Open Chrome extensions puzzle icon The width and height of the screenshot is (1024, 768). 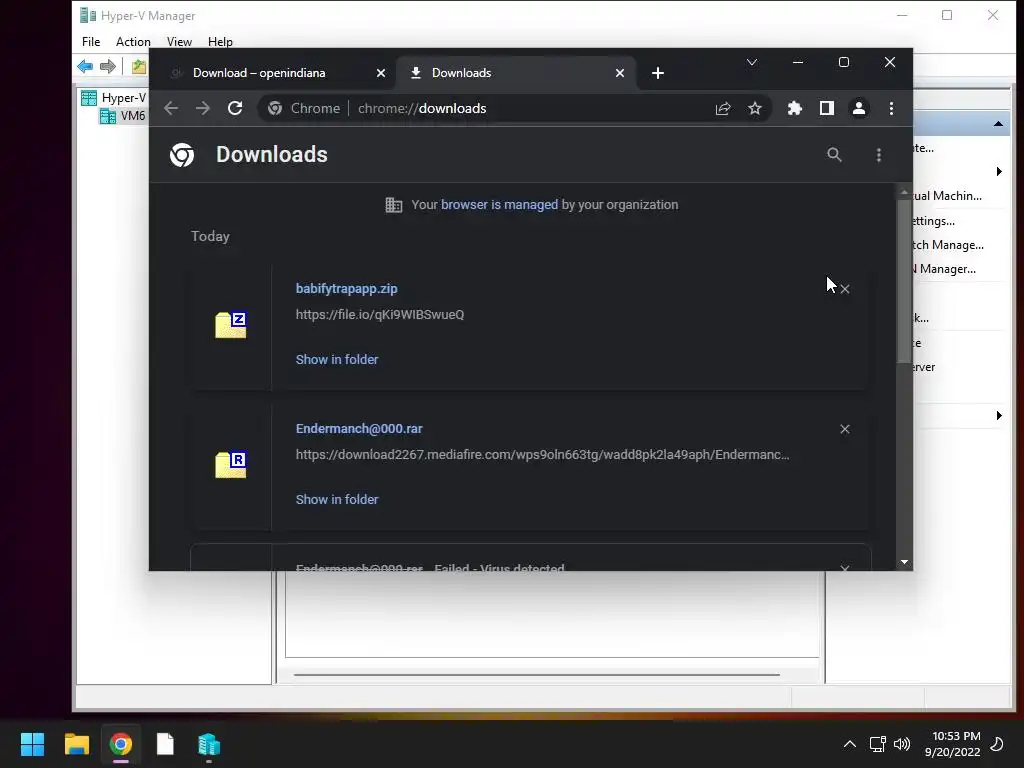point(794,108)
